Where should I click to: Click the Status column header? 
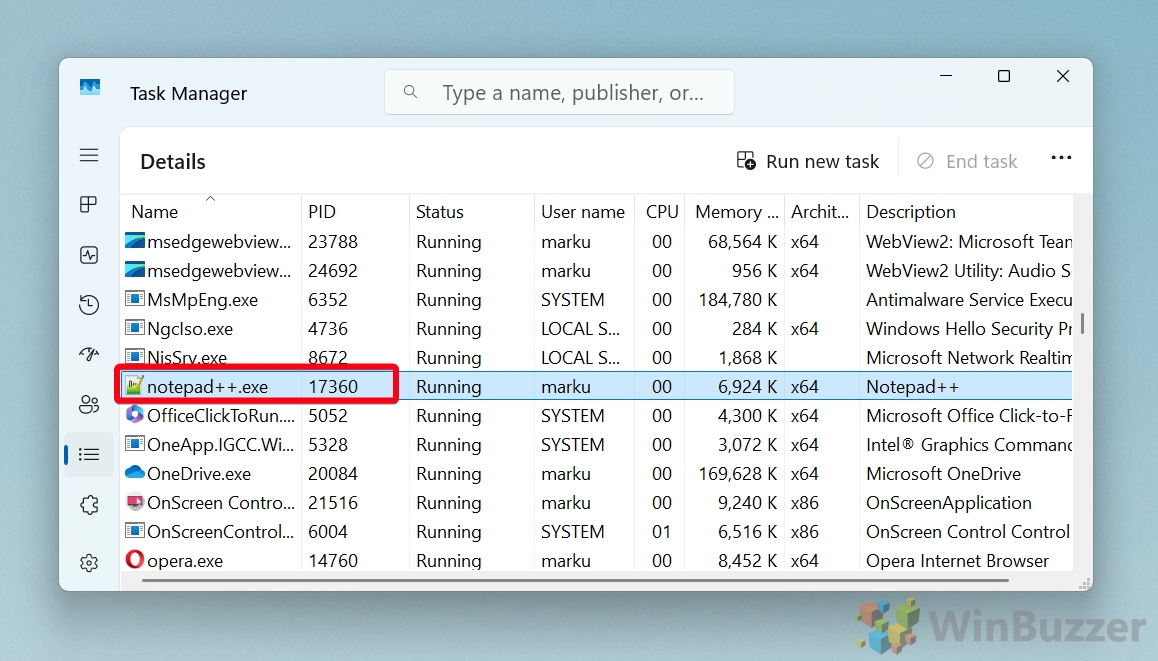pyautogui.click(x=440, y=212)
